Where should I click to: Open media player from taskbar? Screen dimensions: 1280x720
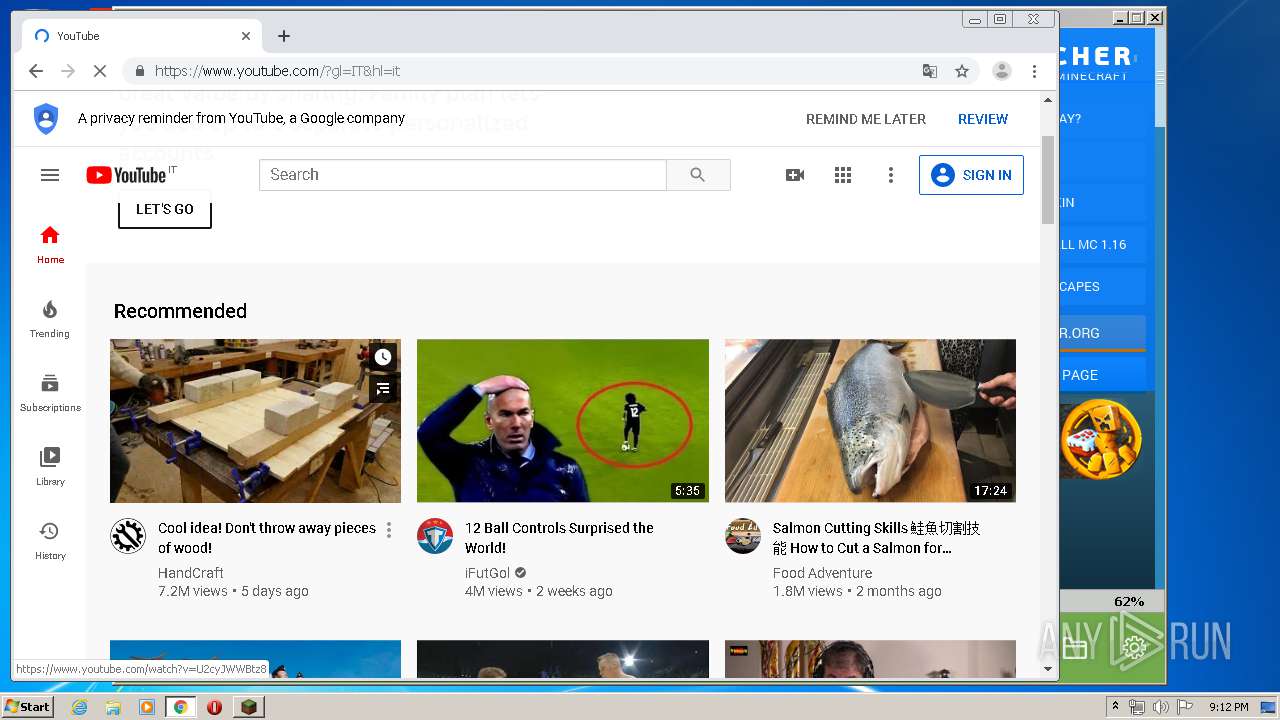147,707
